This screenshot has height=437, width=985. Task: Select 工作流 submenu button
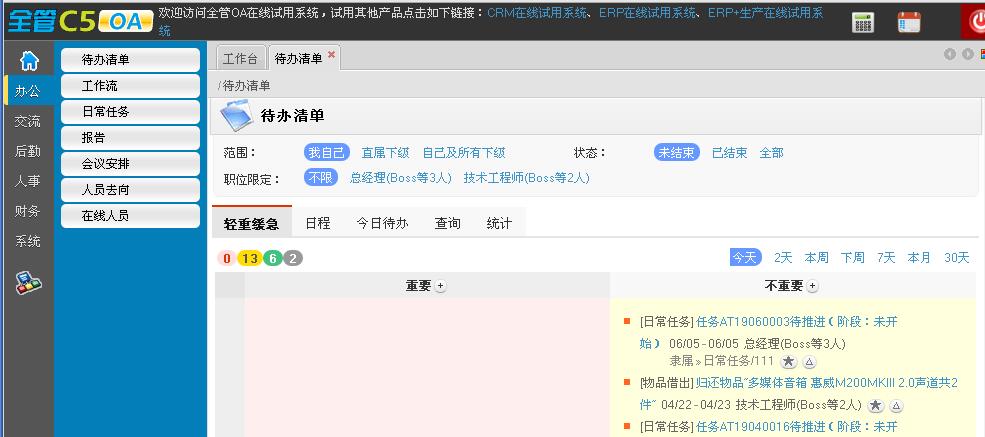coord(131,86)
